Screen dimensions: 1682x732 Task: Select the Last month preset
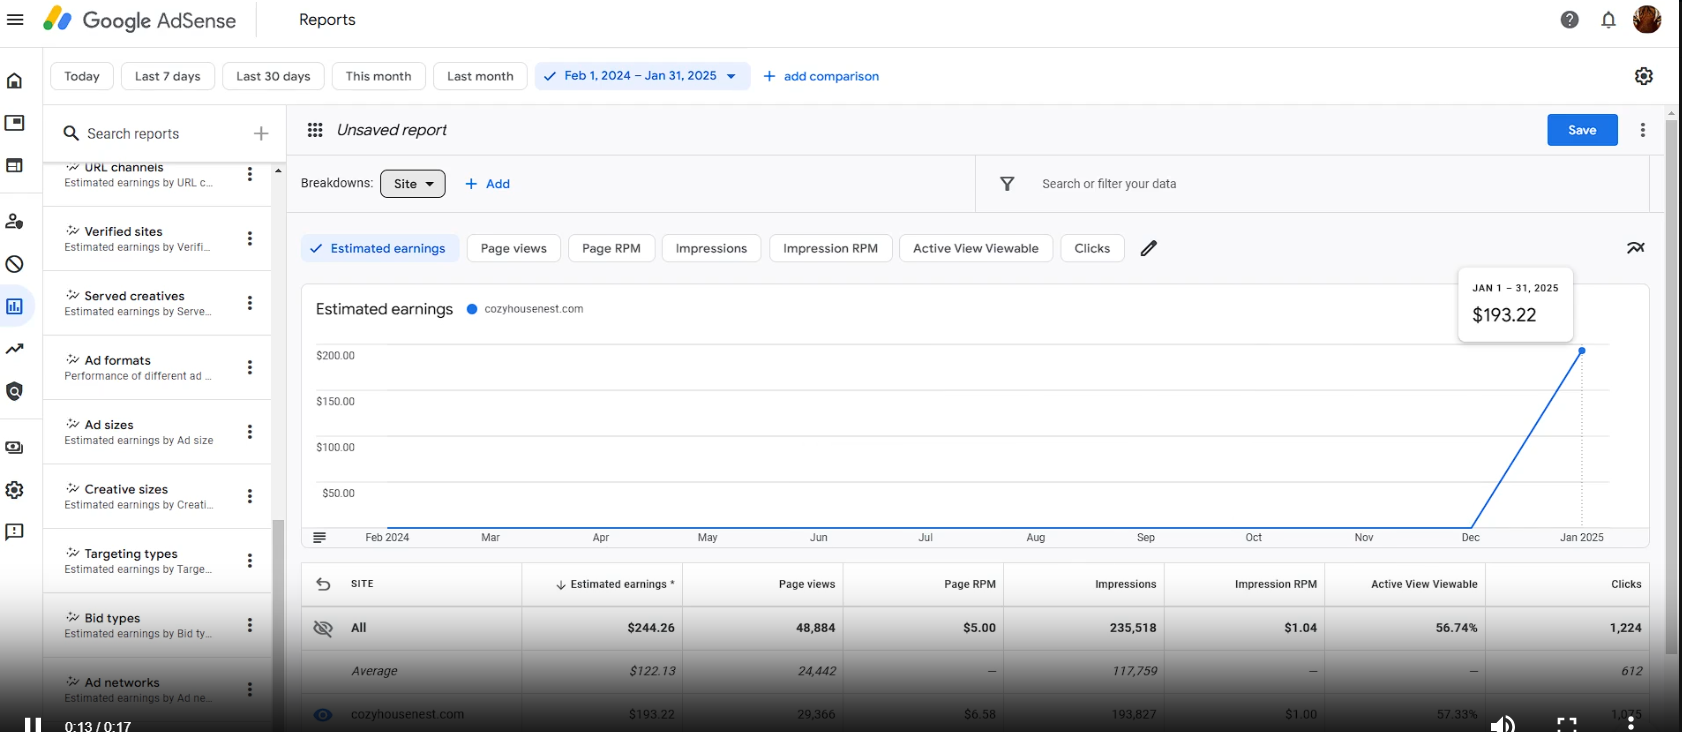click(480, 76)
